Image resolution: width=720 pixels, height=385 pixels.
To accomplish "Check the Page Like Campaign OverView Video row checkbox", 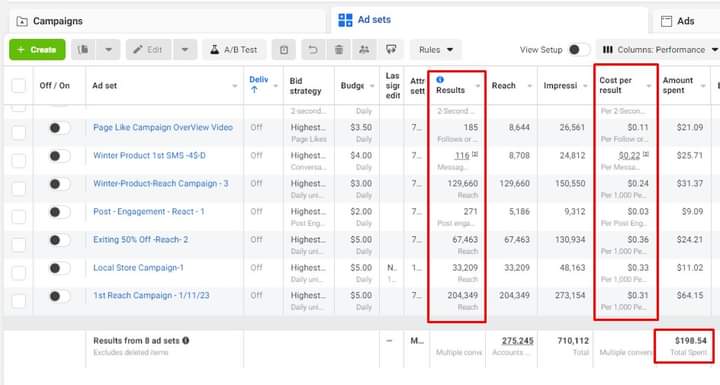I will (18, 133).
